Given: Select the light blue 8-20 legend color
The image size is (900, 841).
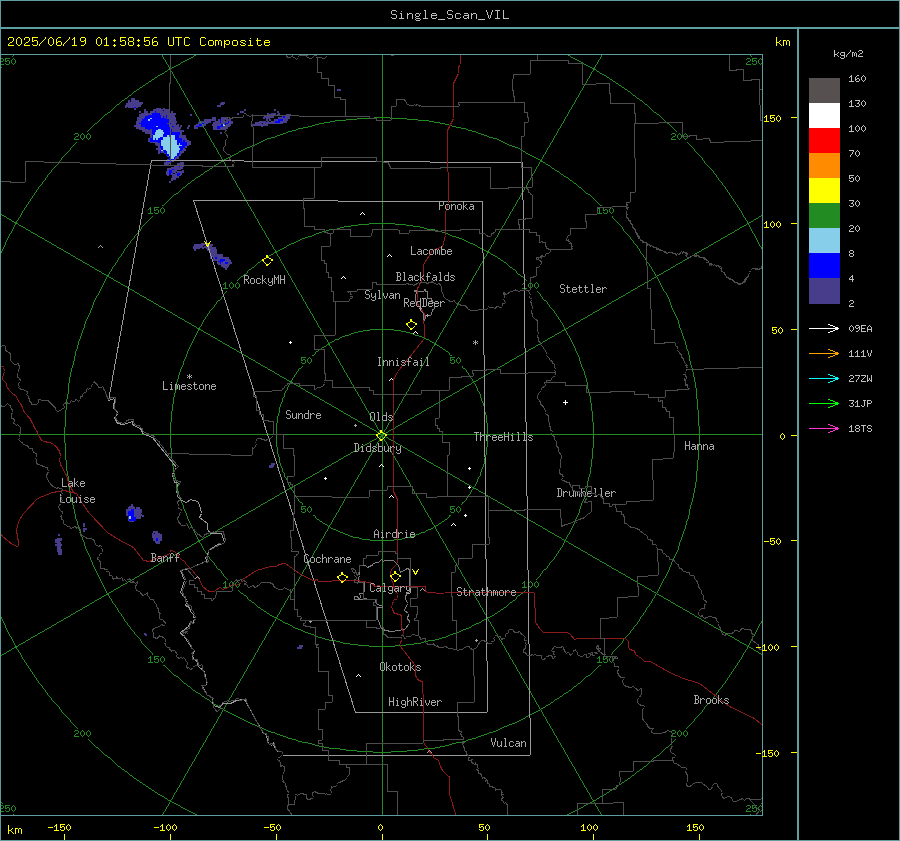Looking at the screenshot, I should (x=824, y=241).
